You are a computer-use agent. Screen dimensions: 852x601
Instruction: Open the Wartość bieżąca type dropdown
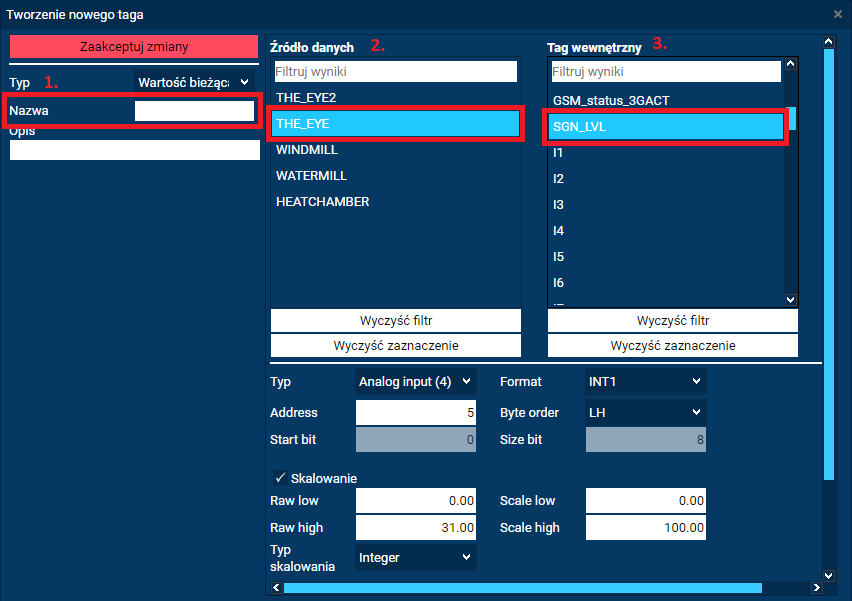coord(195,82)
